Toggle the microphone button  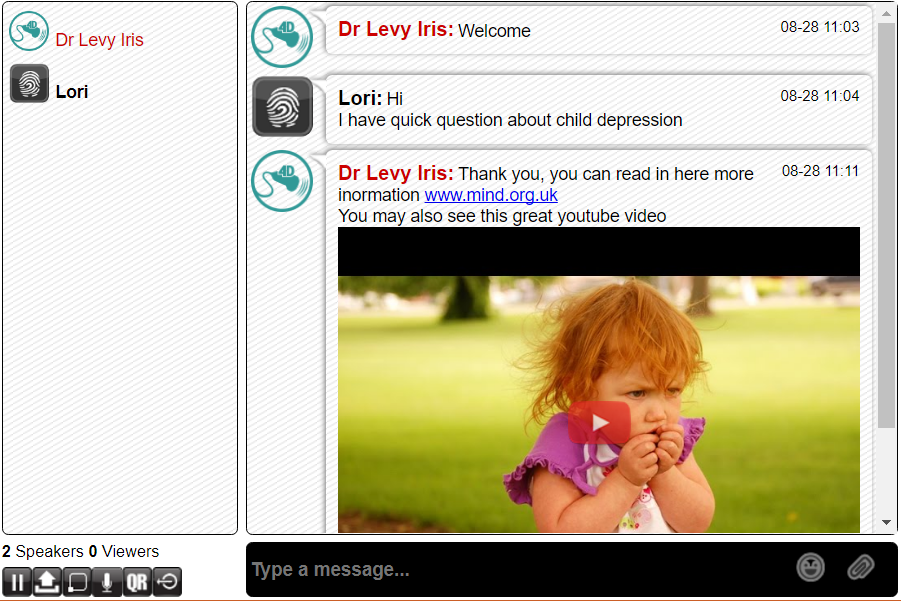[x=107, y=582]
